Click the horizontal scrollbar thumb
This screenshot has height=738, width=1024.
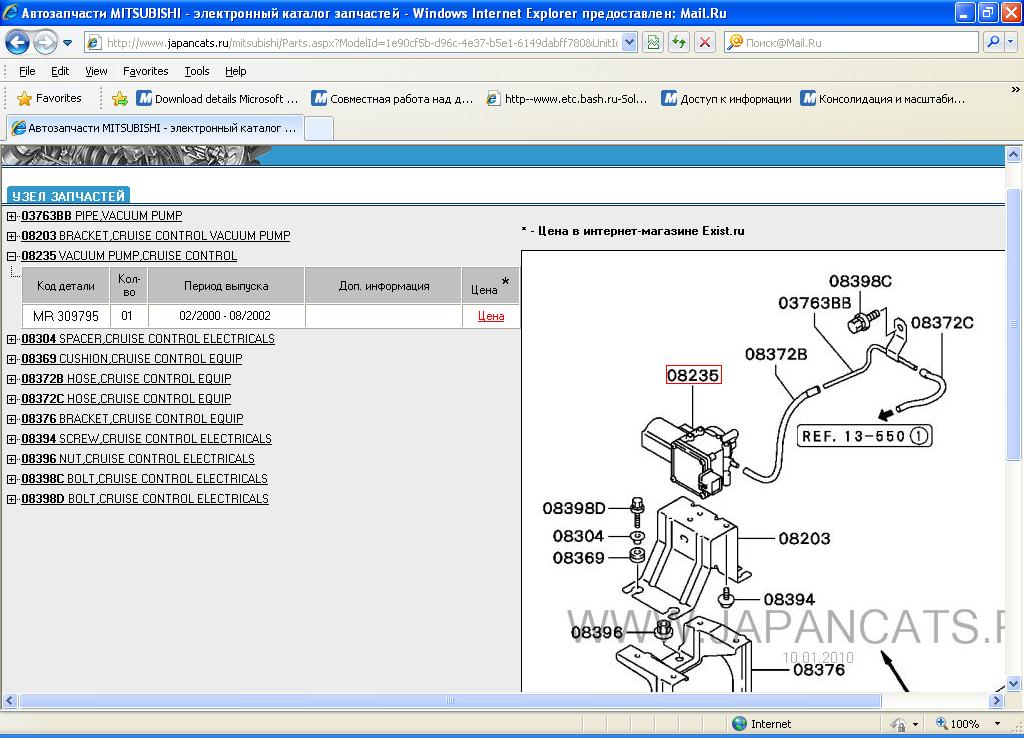450,701
